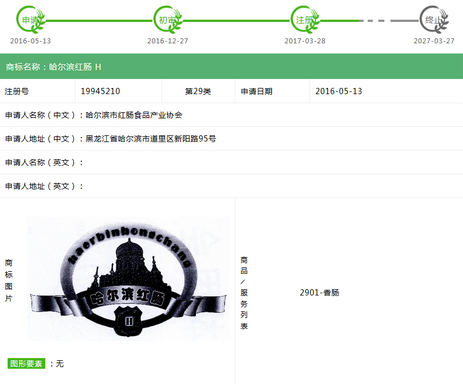The image size is (463, 384).
Task: Click the 注册号 label
Action: click(x=17, y=91)
